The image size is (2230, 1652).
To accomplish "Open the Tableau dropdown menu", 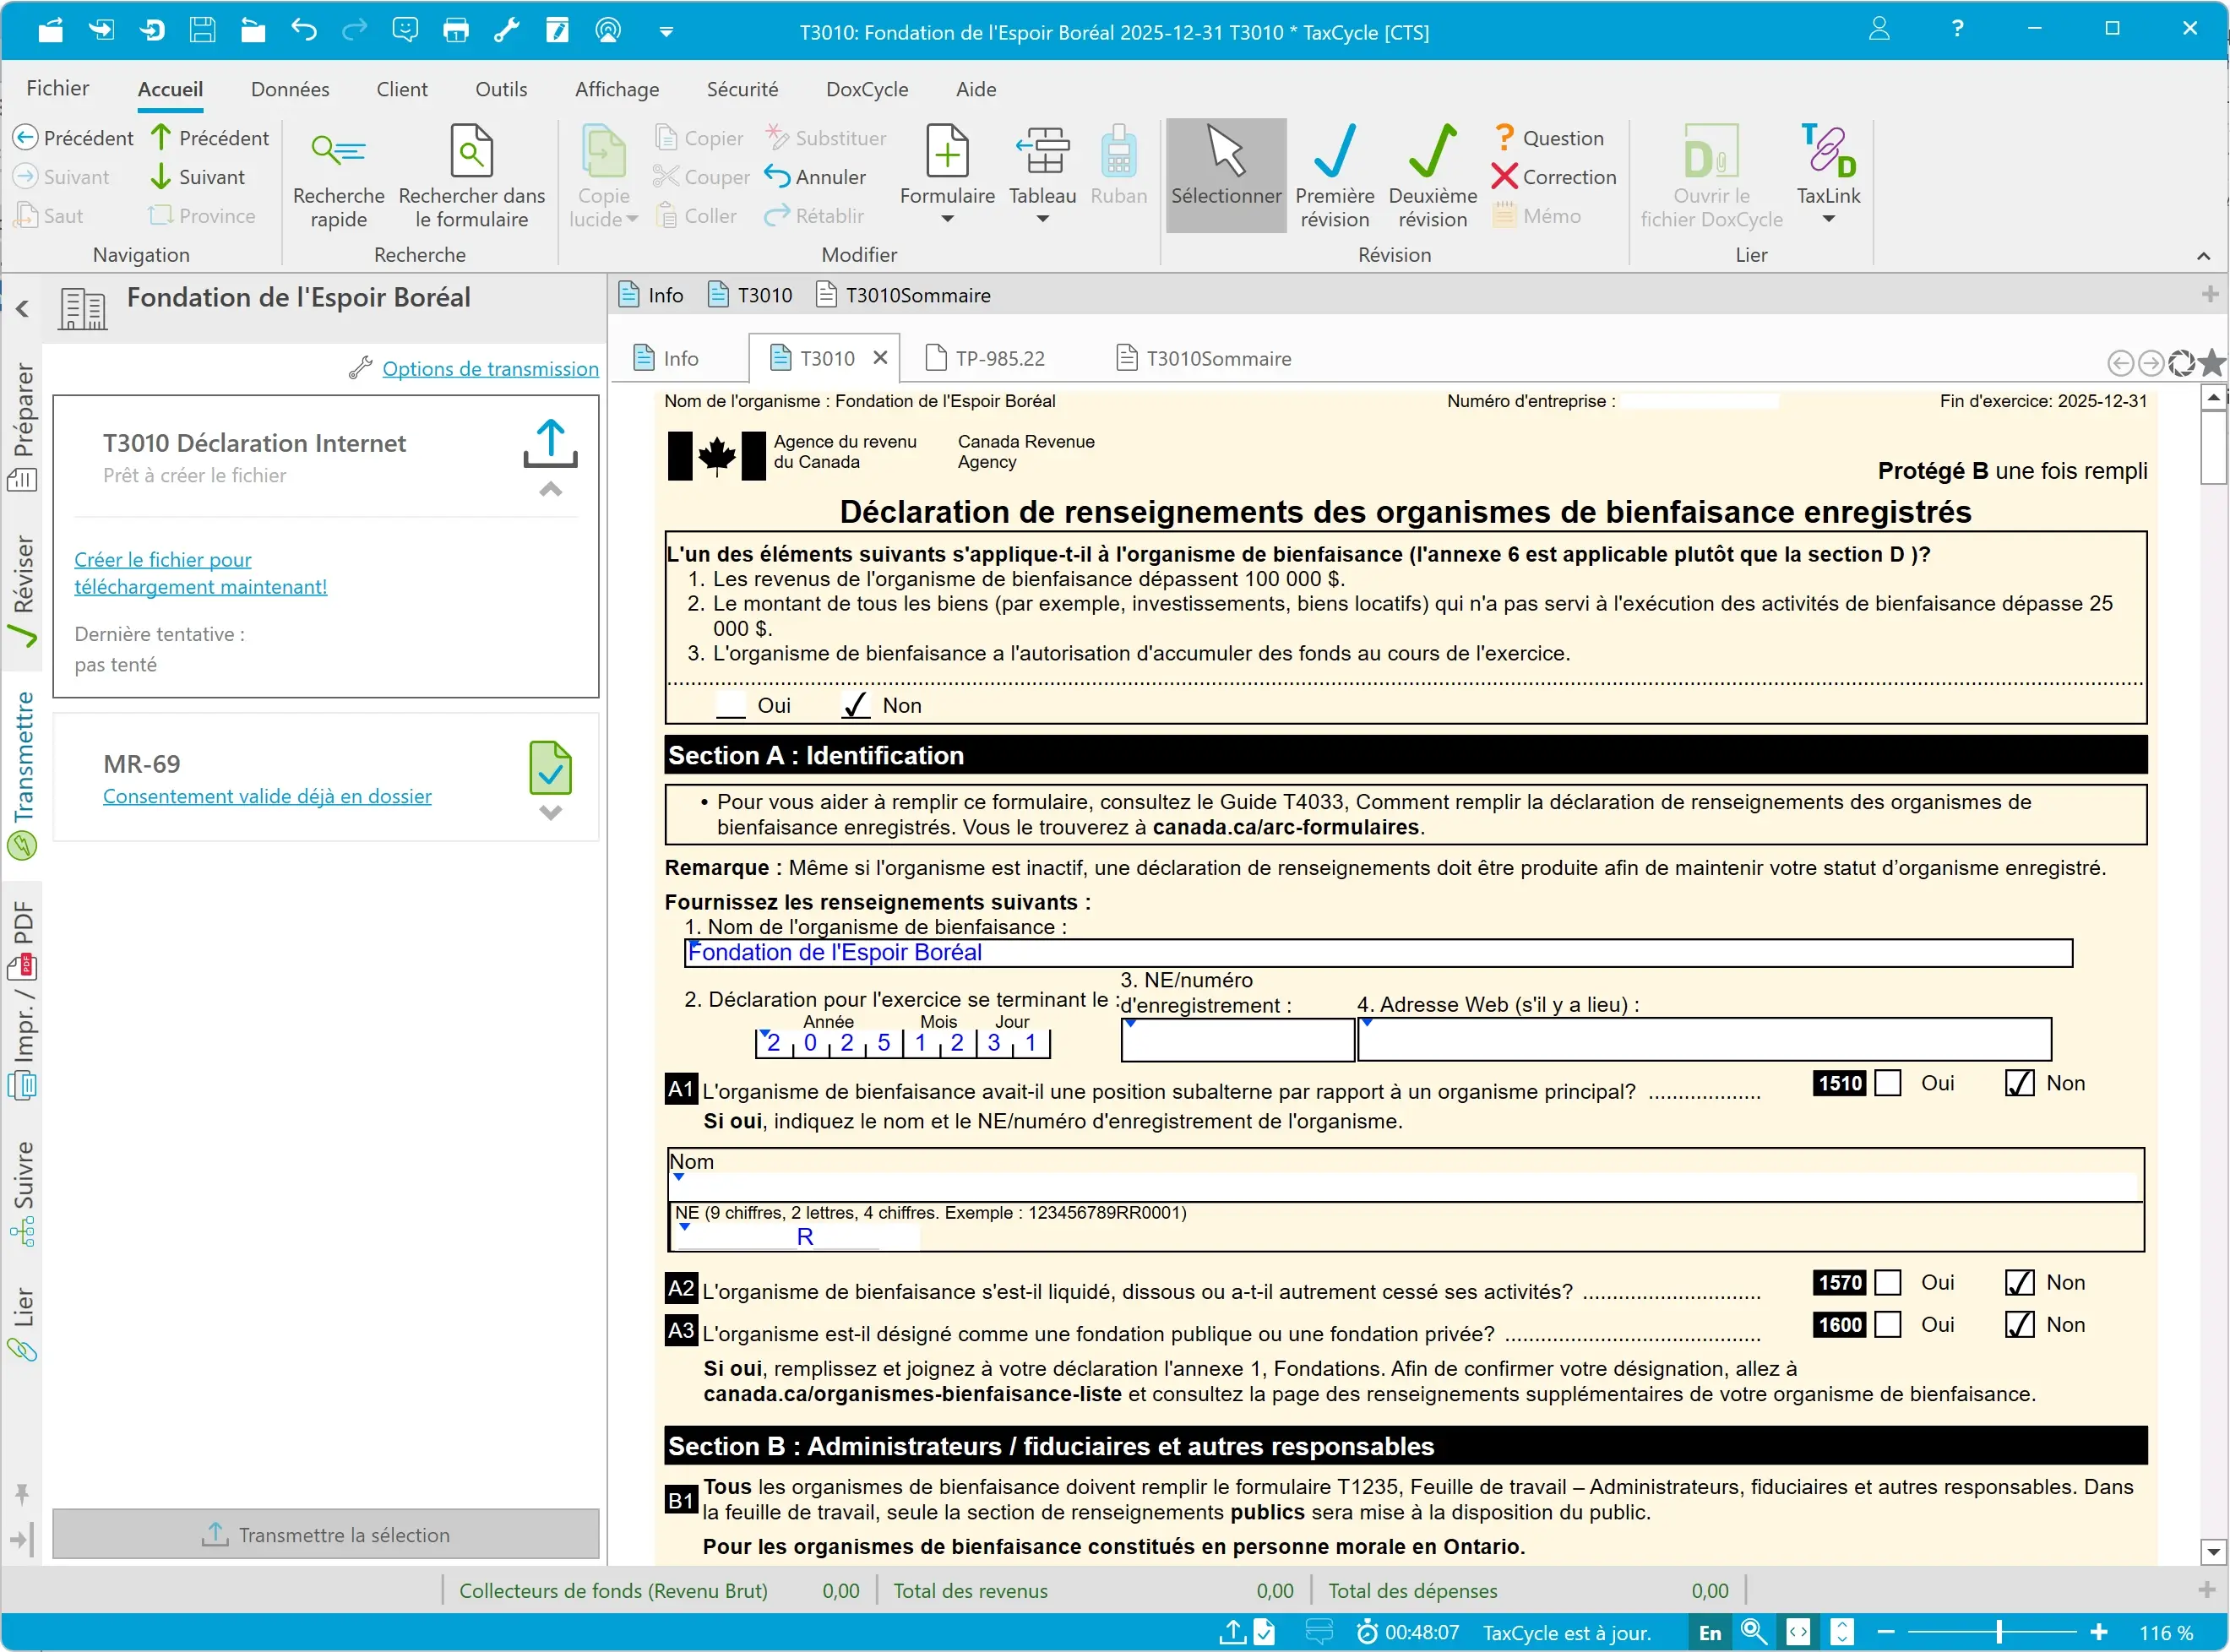I will coord(1042,219).
